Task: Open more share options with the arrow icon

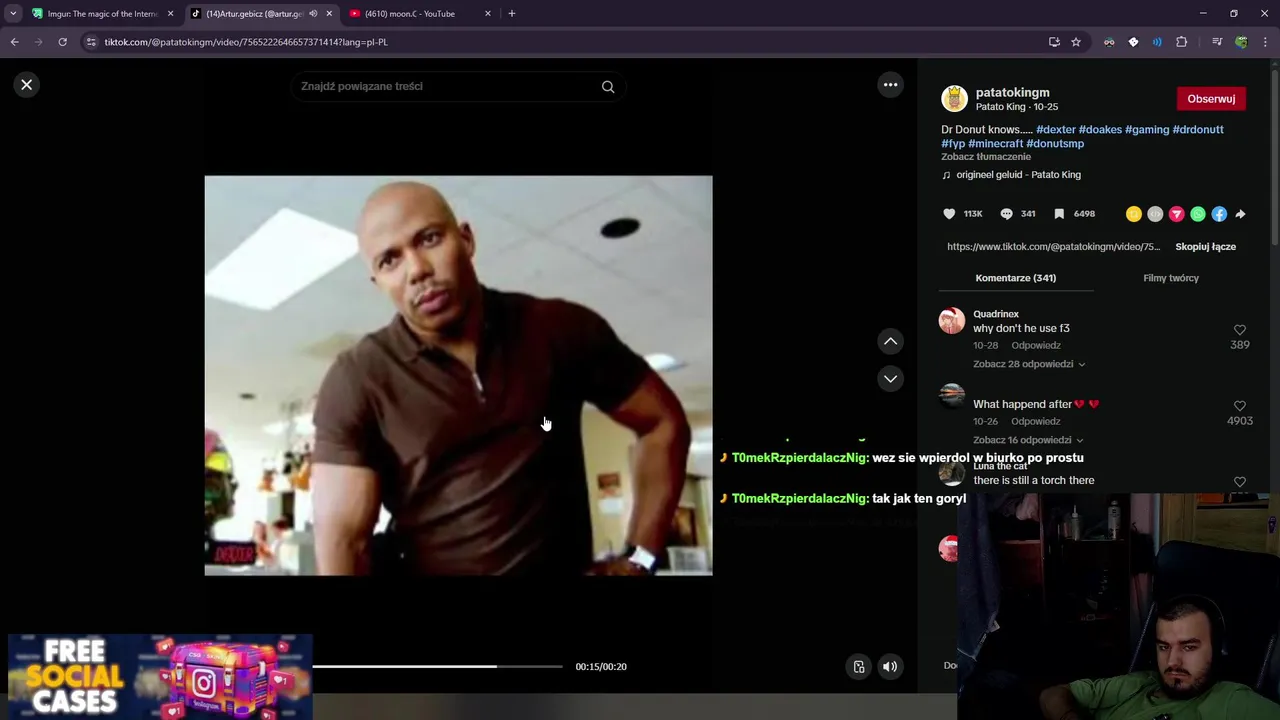Action: click(x=1240, y=214)
